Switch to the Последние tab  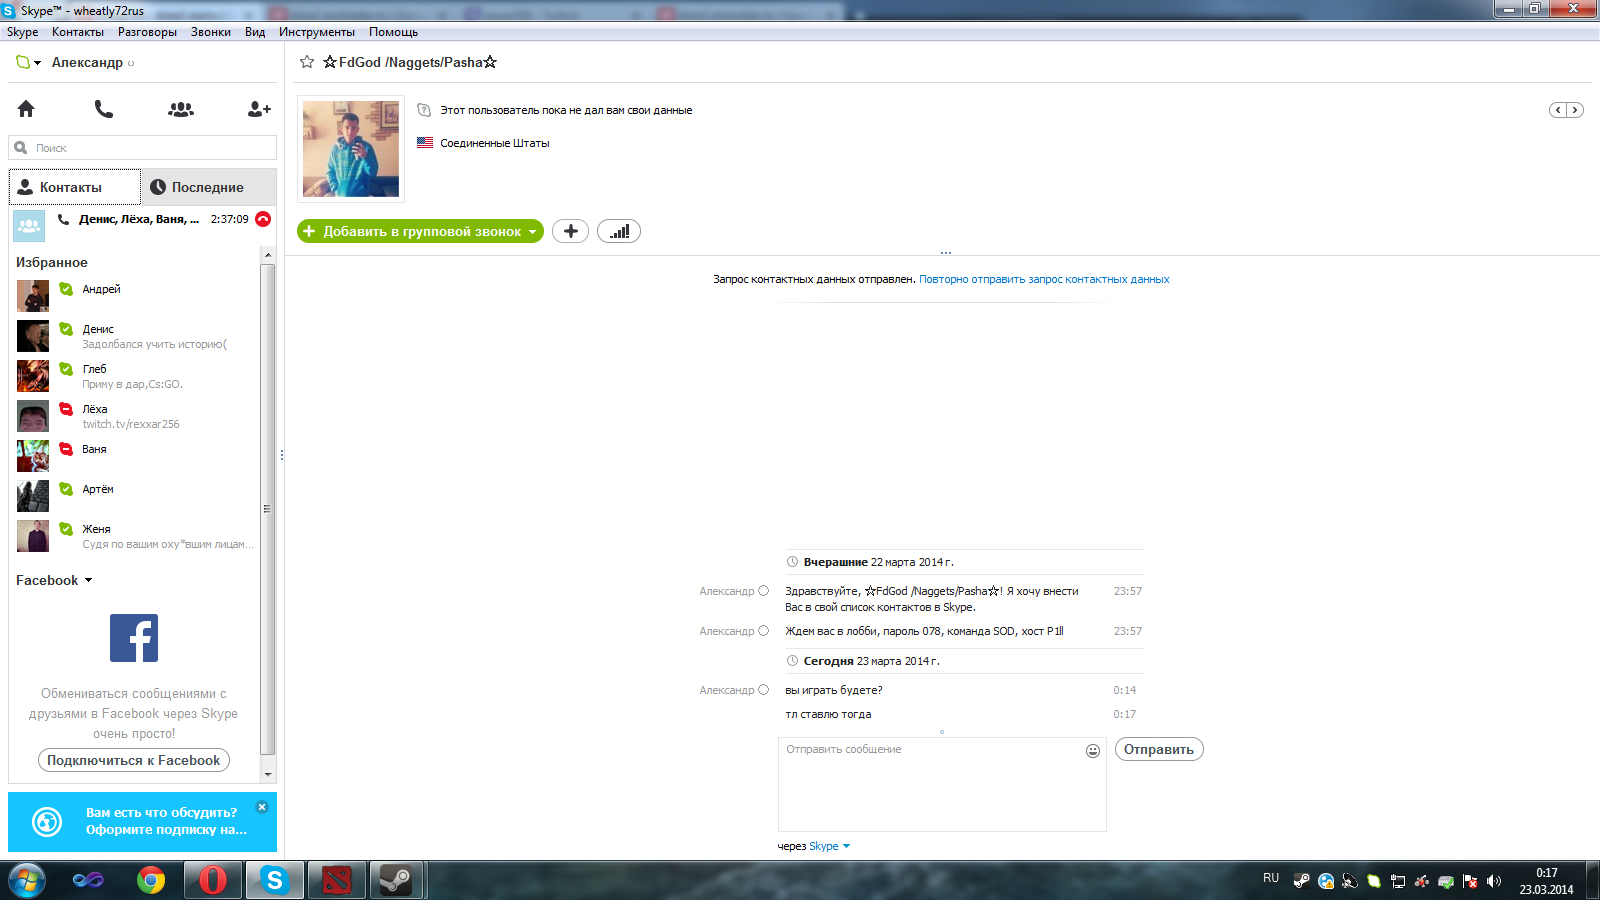pyautogui.click(x=209, y=187)
